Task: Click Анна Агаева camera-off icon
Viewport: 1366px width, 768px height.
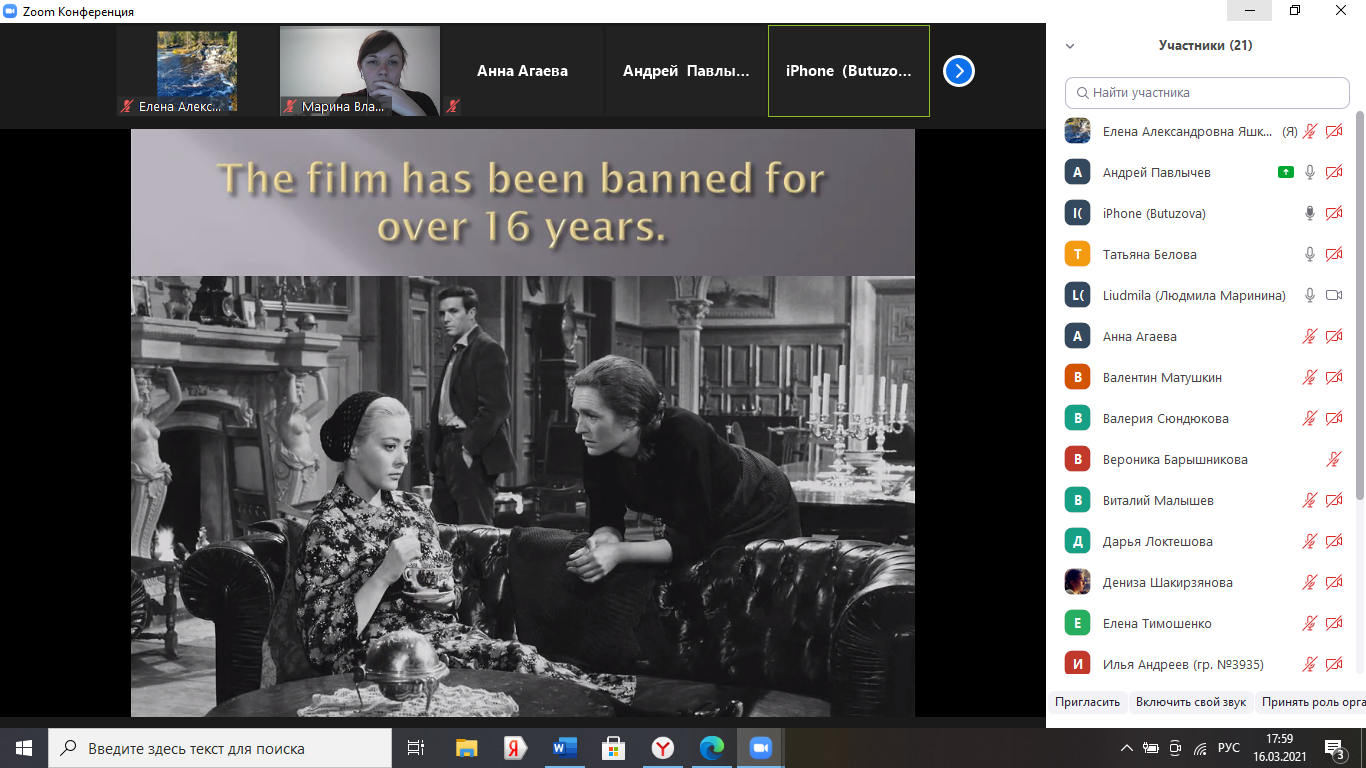Action: [x=1334, y=336]
